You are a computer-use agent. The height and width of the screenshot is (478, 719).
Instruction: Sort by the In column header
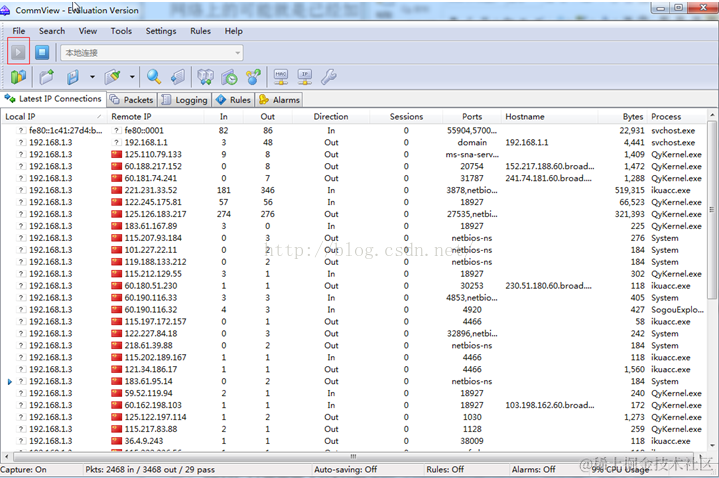(224, 117)
